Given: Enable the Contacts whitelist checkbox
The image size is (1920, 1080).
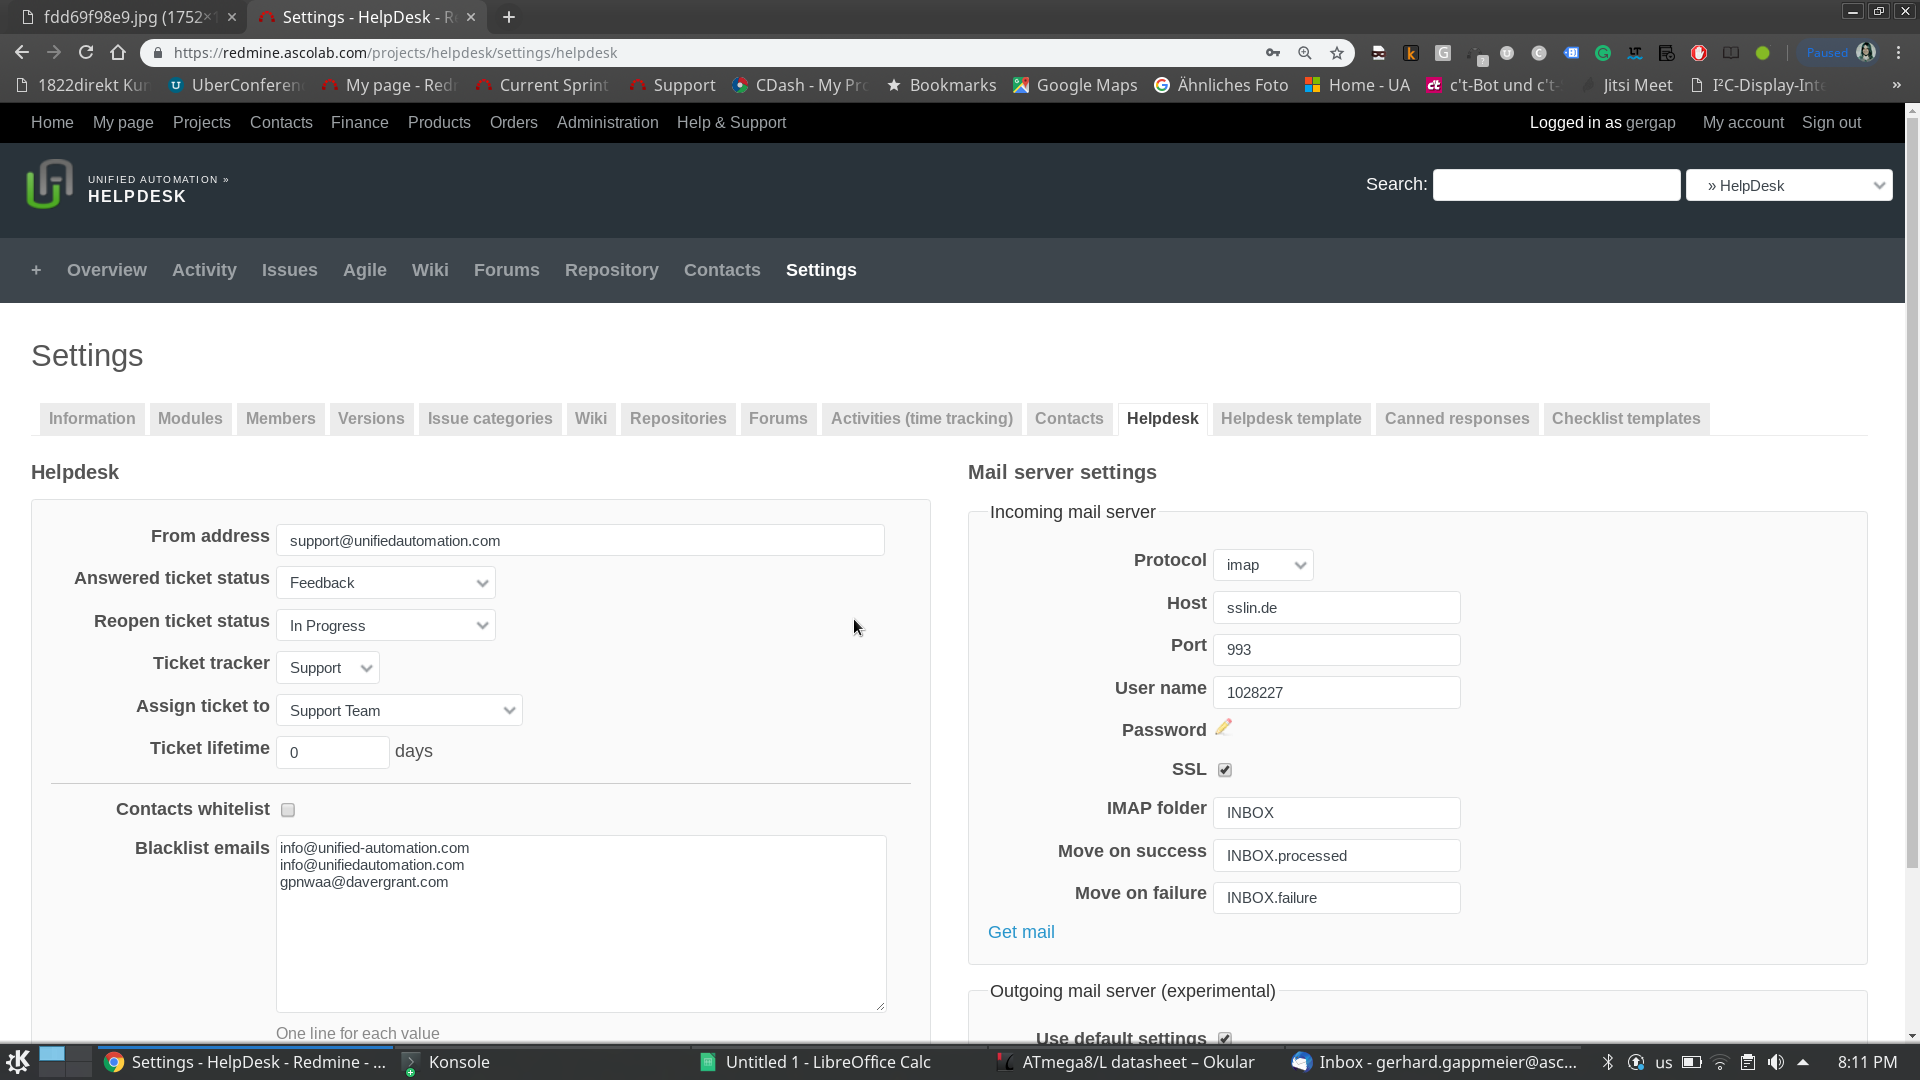Looking at the screenshot, I should click(288, 810).
